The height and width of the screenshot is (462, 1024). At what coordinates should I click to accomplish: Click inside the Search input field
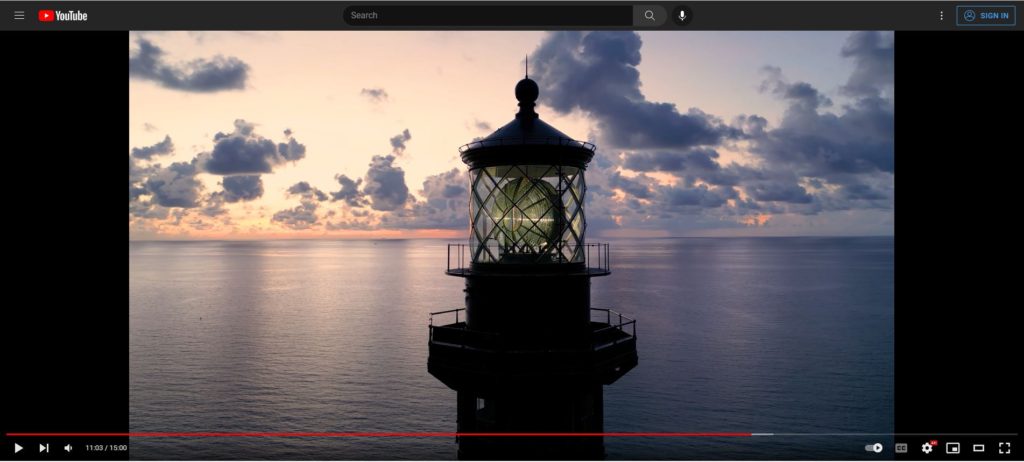point(488,16)
